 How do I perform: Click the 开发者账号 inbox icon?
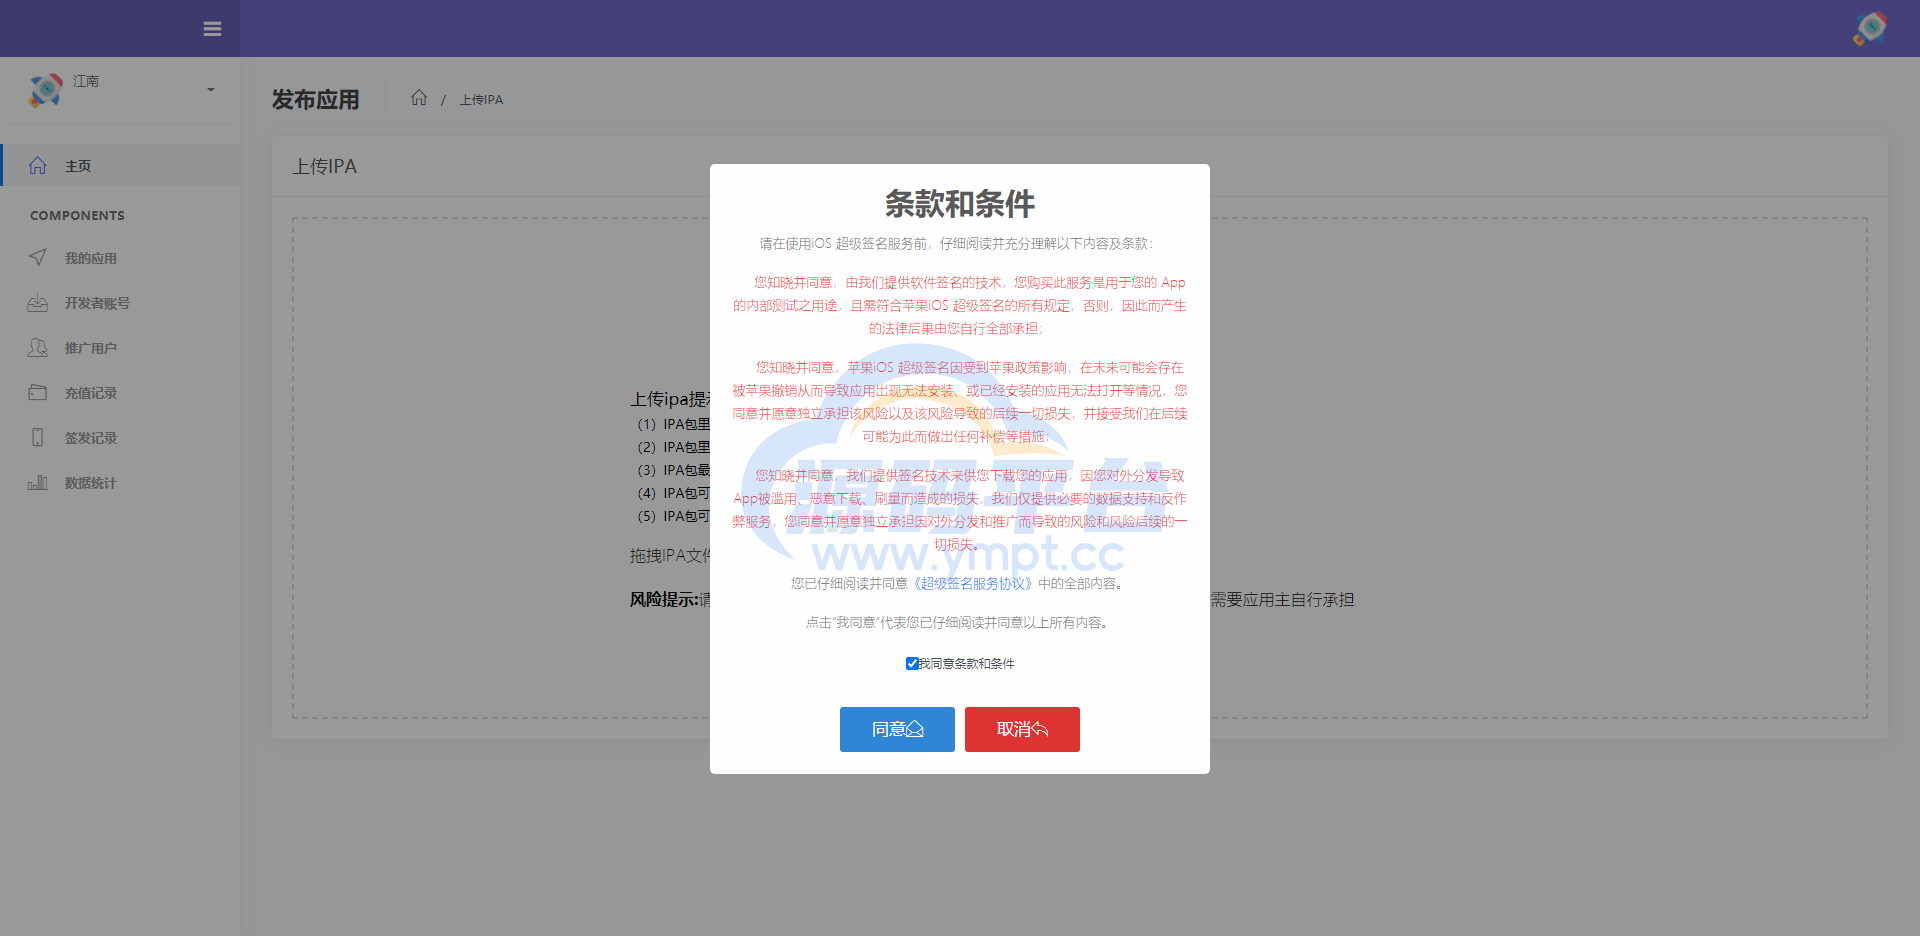click(38, 303)
